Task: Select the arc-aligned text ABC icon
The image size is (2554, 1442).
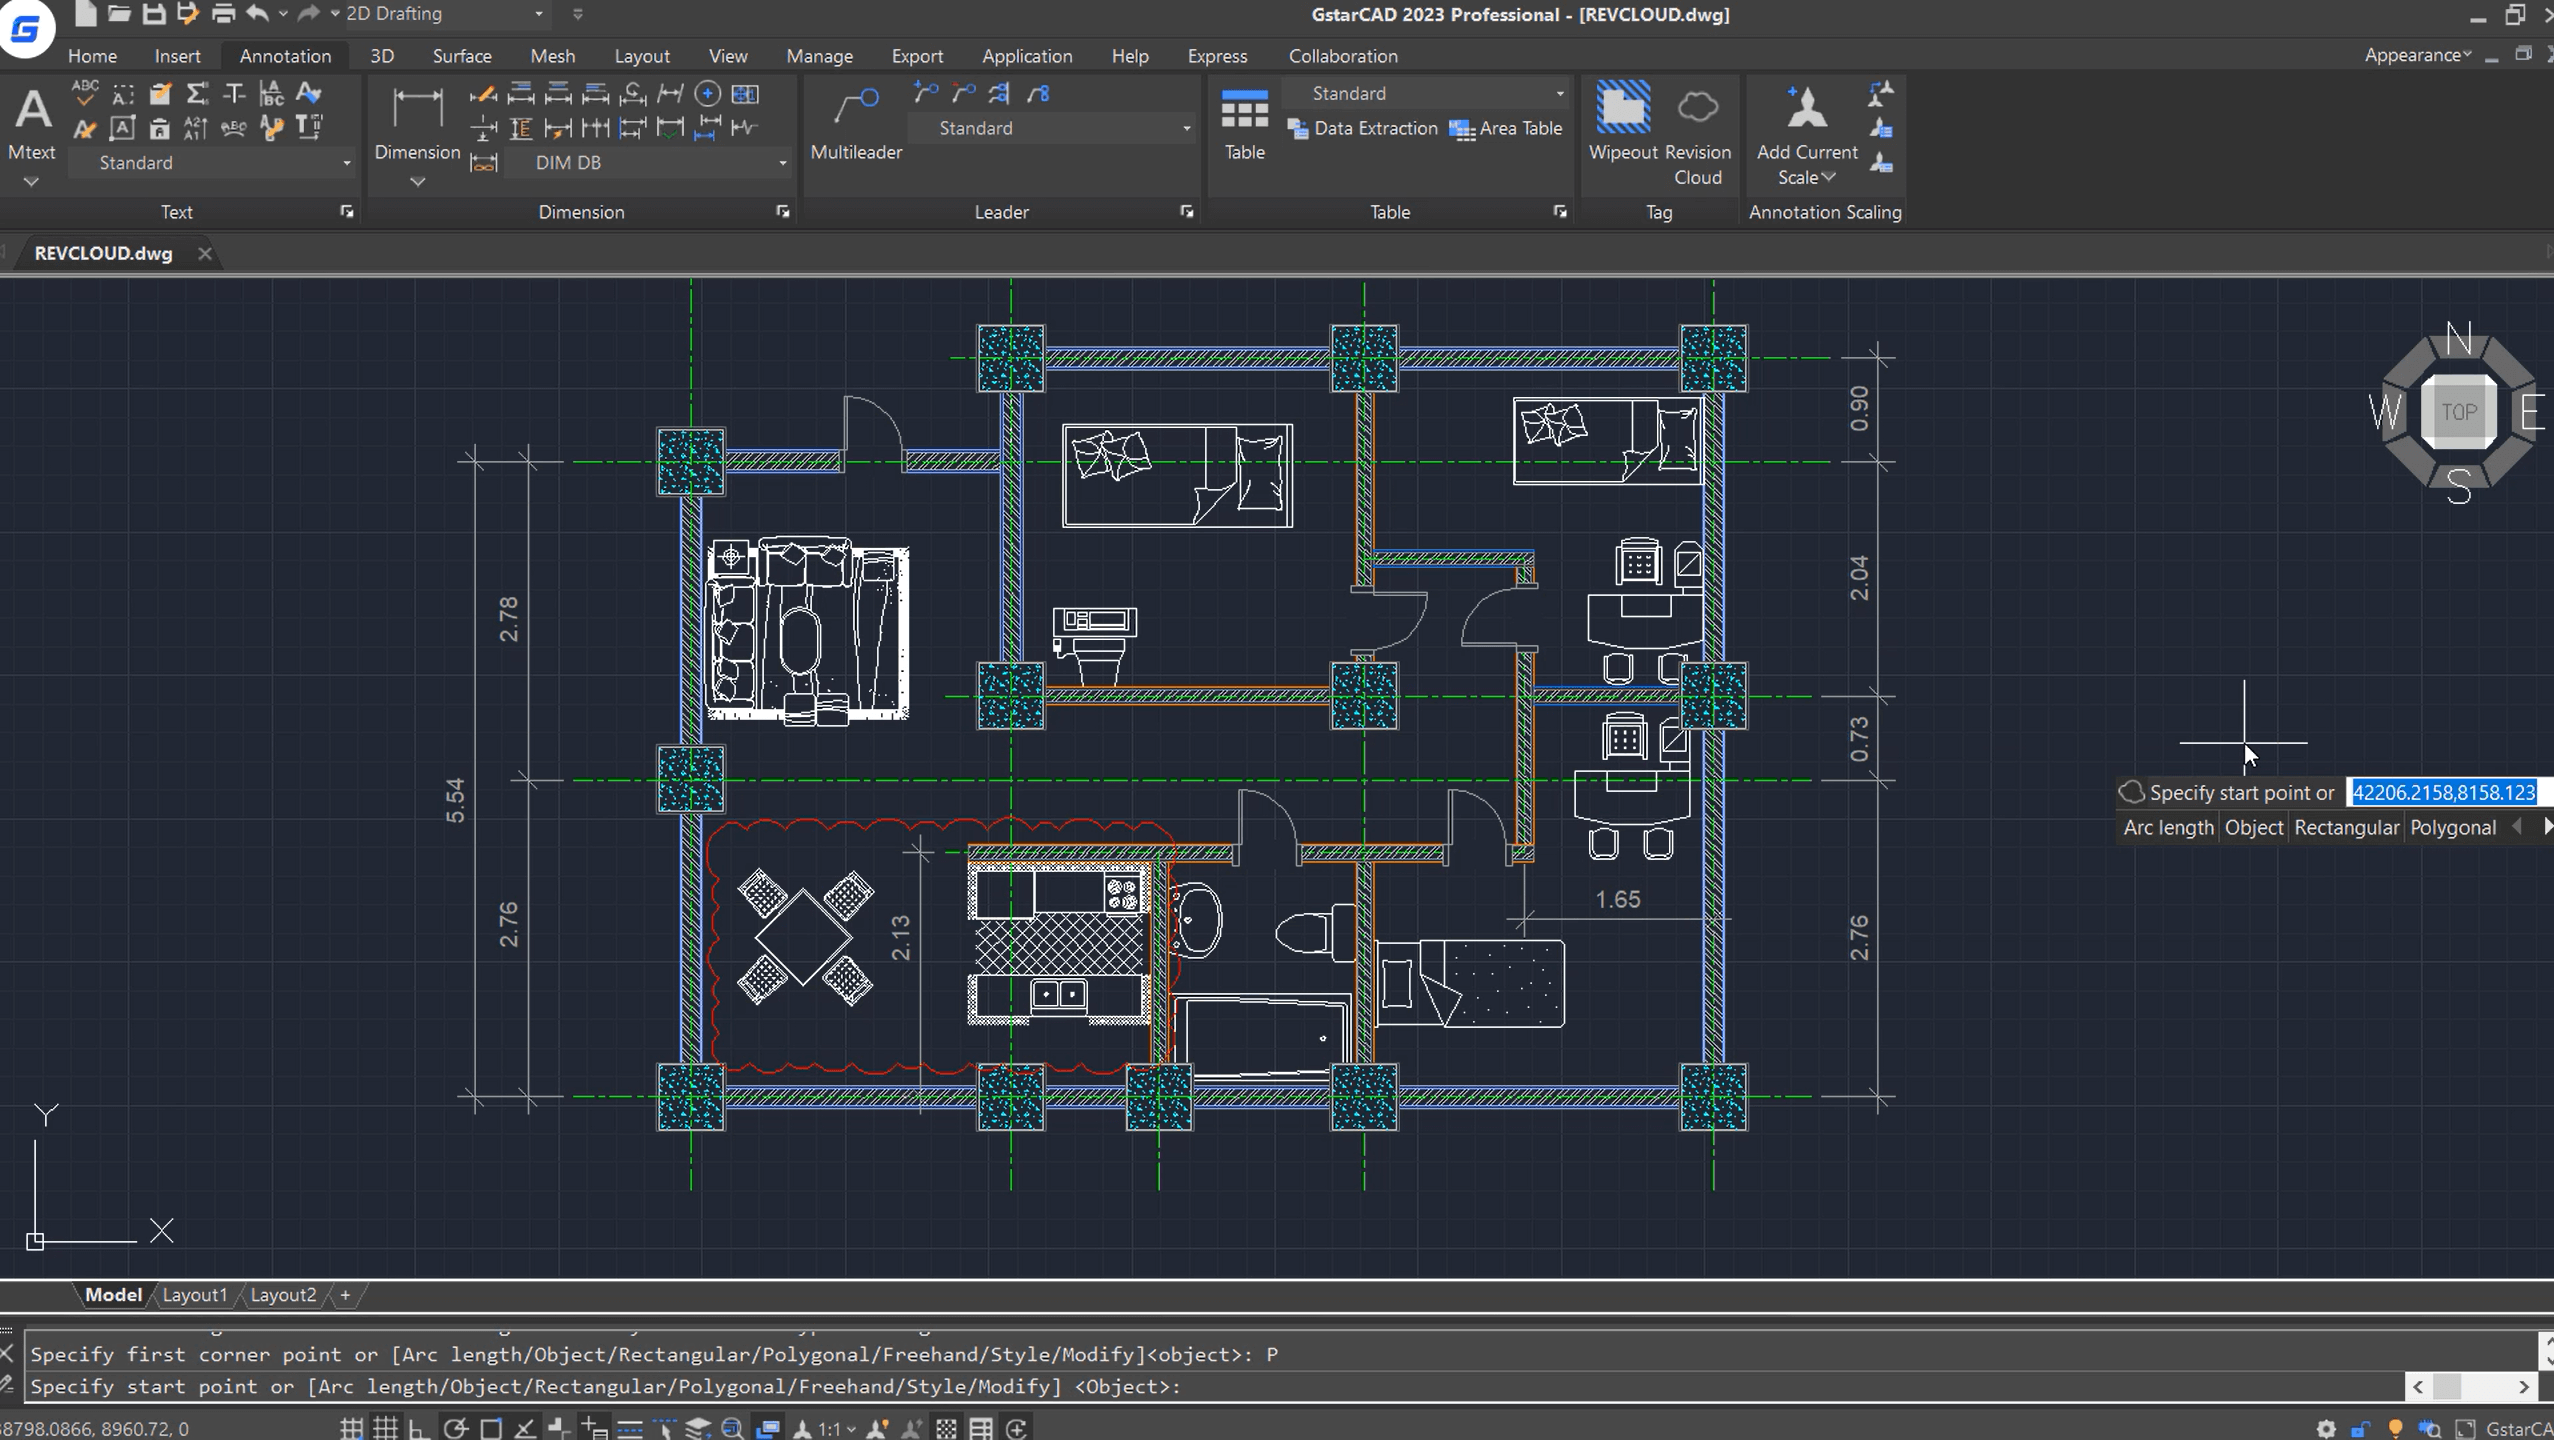Action: pos(233,128)
